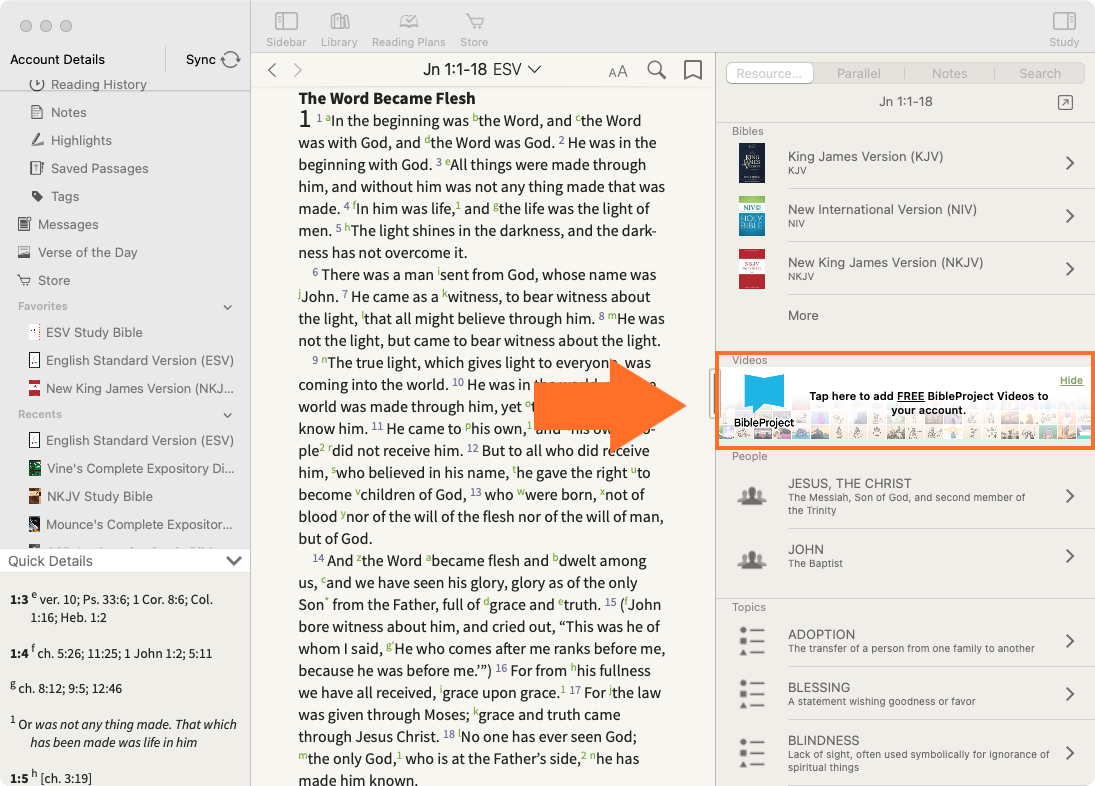1095x786 pixels.
Task: Tap the FREE BibleProject Videos banner
Action: 905,405
